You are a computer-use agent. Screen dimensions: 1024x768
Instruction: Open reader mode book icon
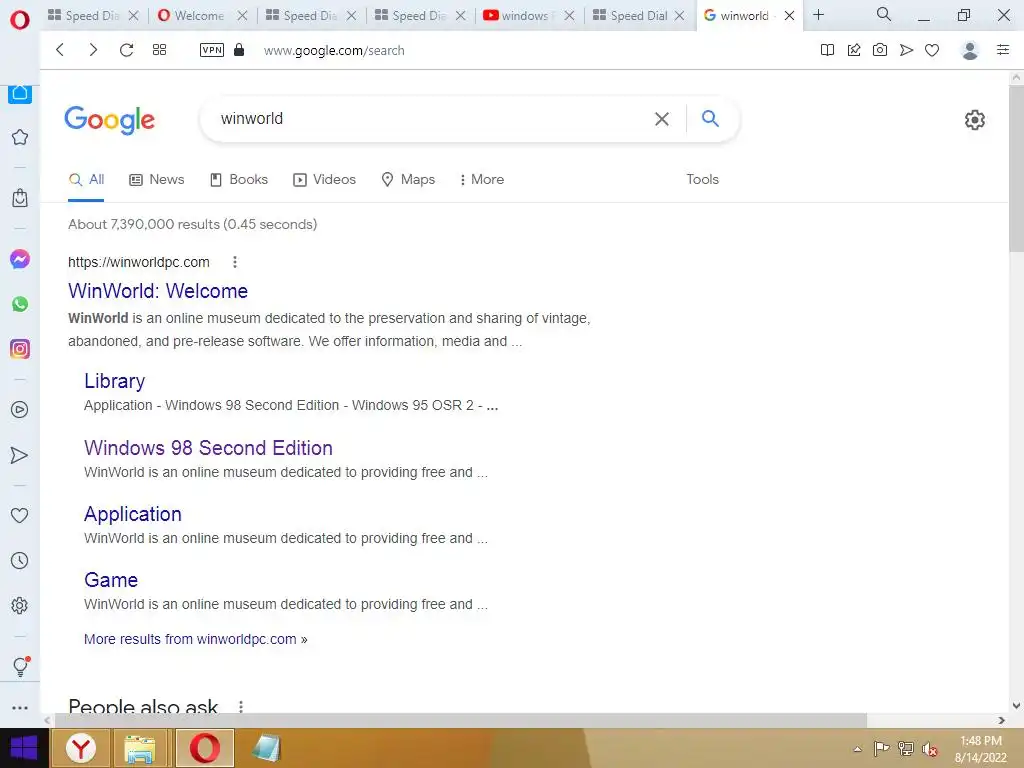point(827,50)
